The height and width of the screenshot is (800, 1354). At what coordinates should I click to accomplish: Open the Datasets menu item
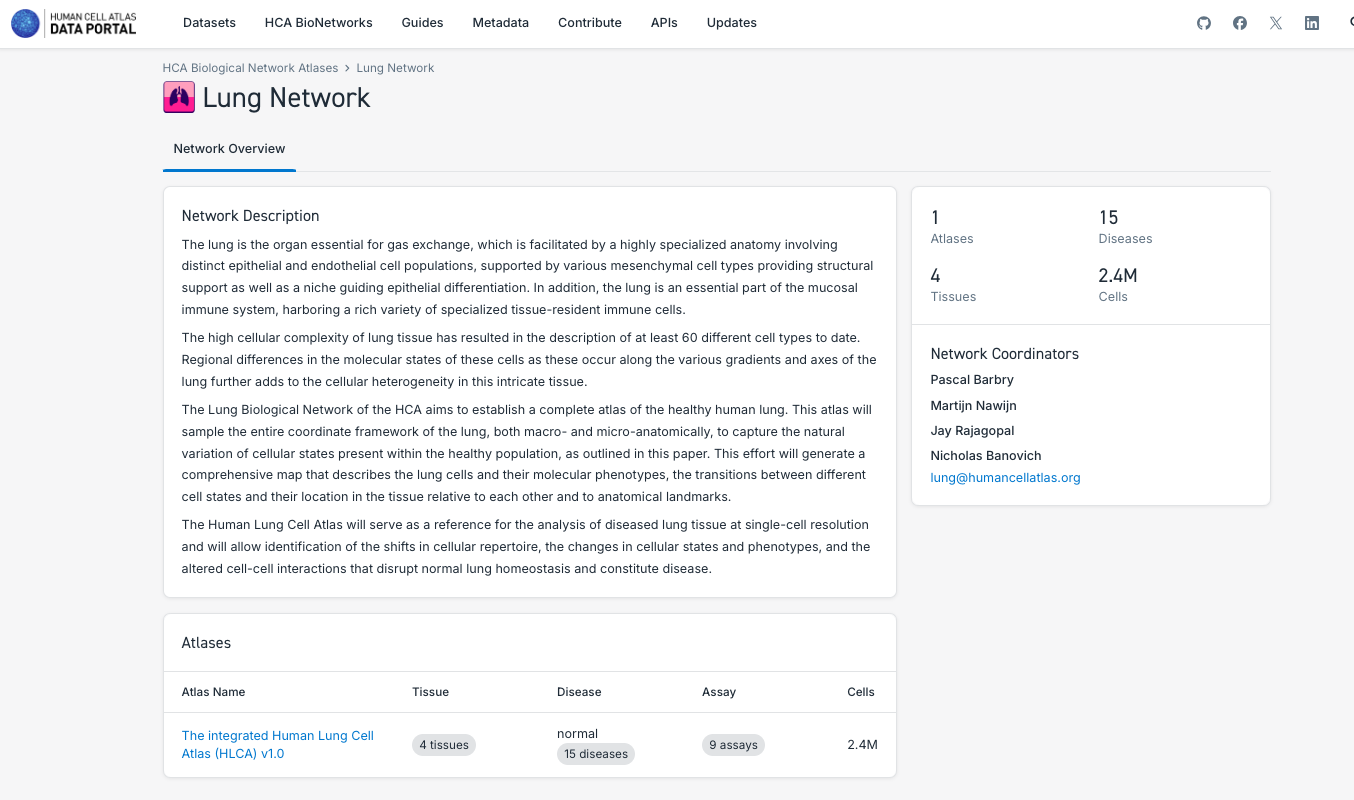pyautogui.click(x=209, y=23)
